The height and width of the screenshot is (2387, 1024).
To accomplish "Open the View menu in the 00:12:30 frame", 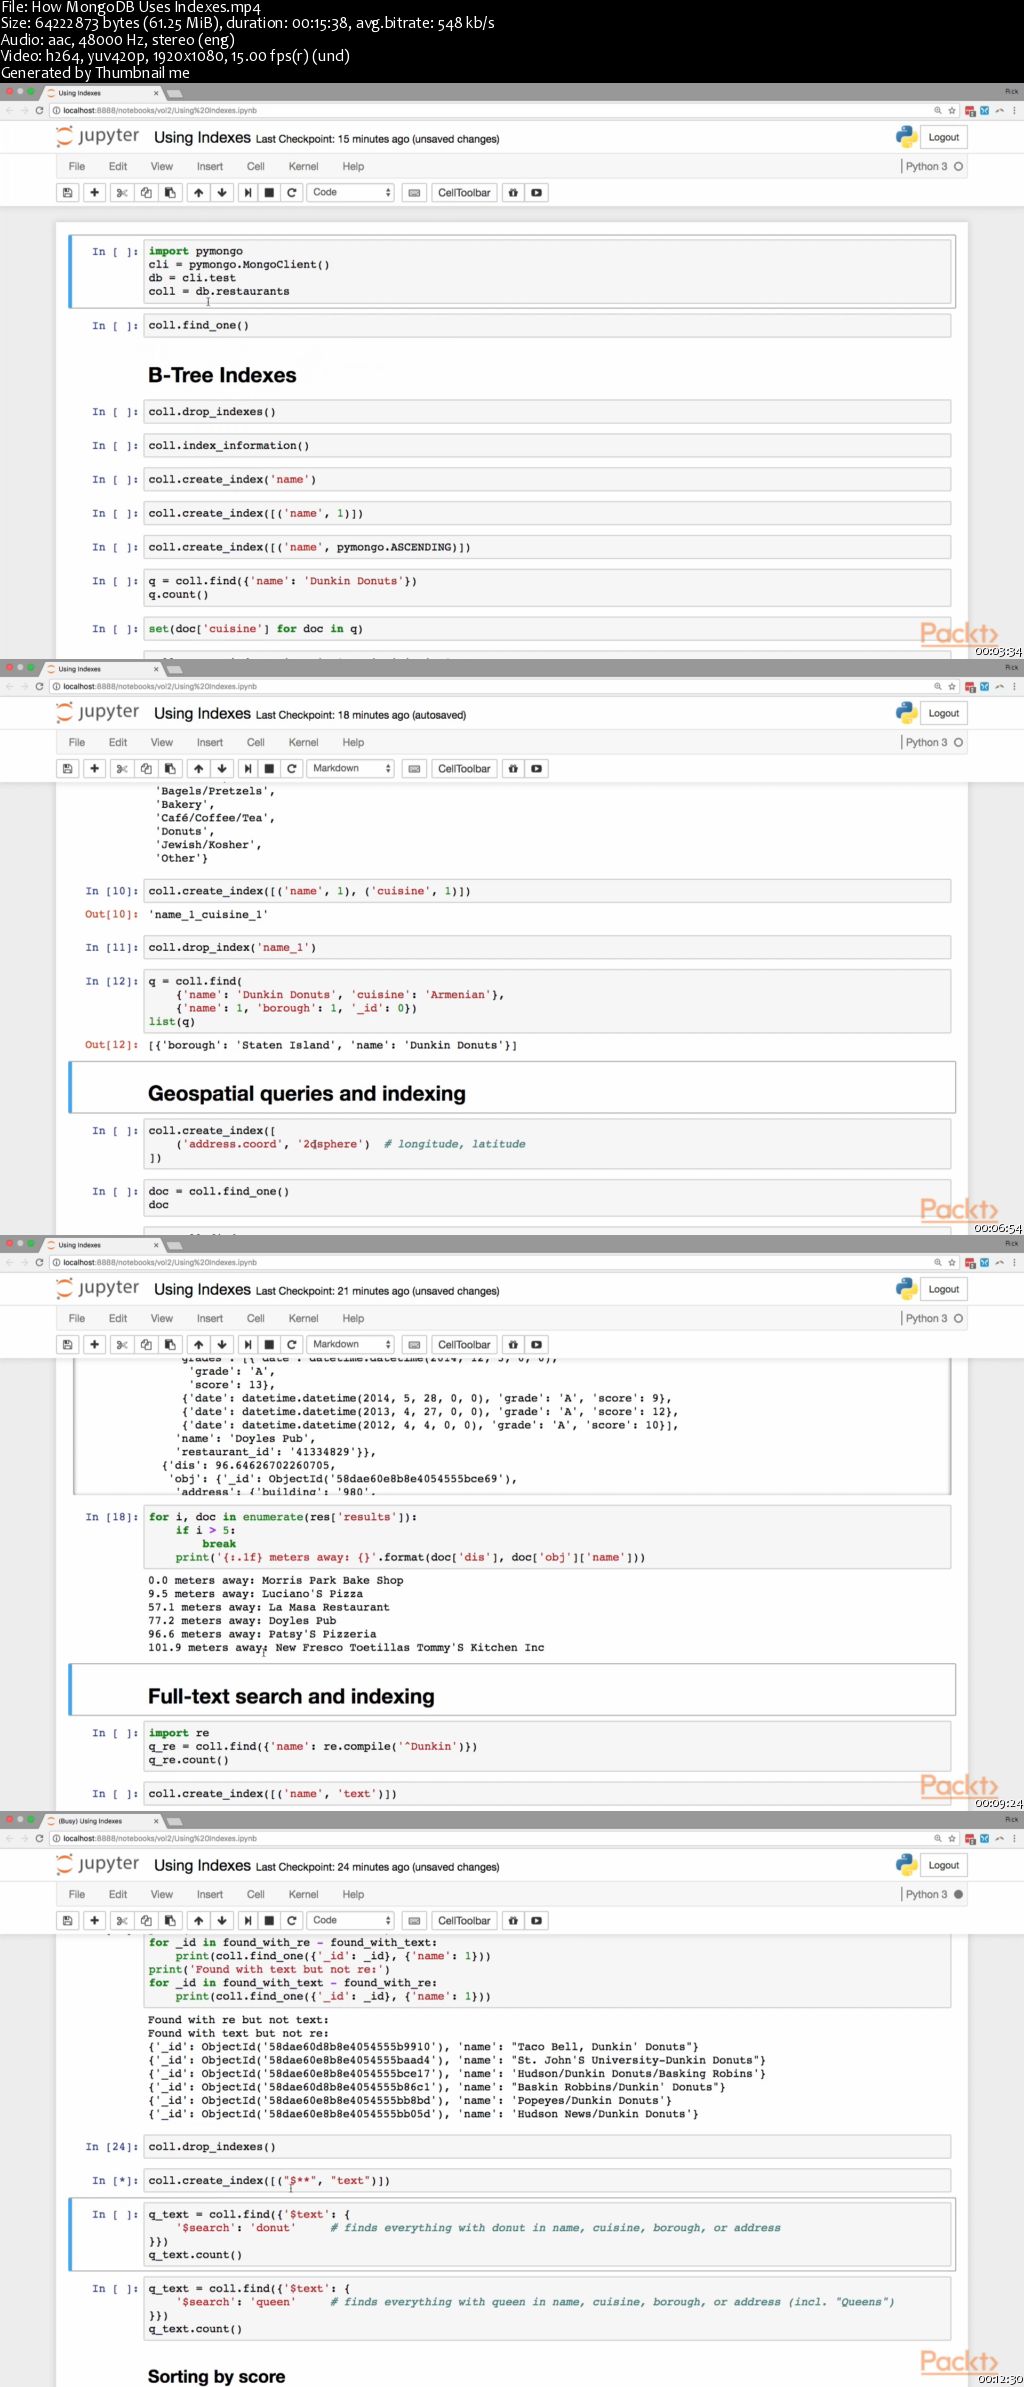I will click(x=162, y=1895).
